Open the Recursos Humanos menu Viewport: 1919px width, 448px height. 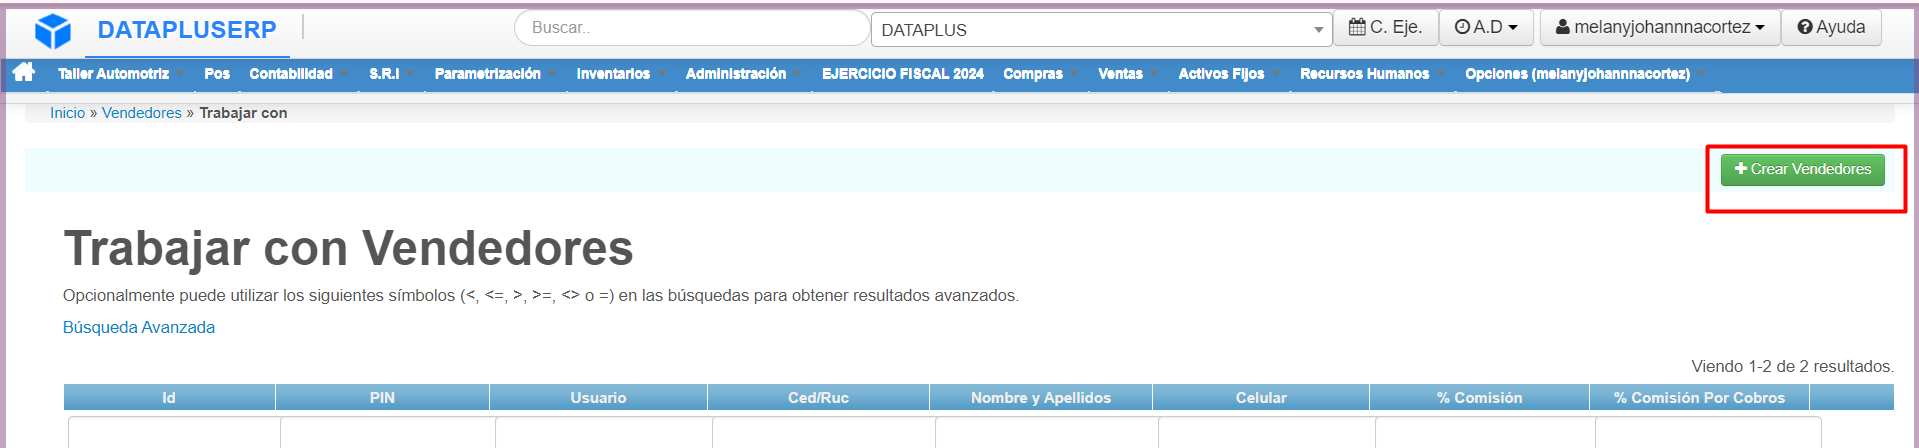(1365, 74)
